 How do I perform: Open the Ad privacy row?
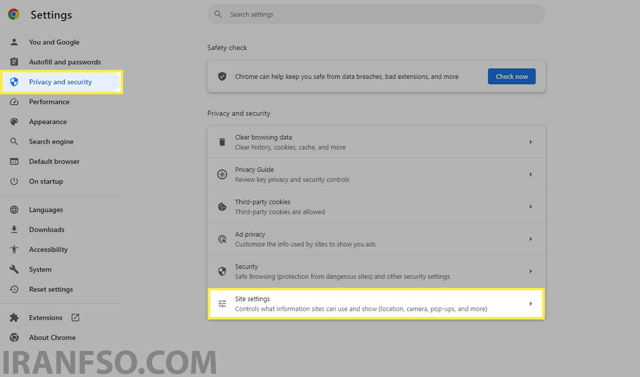pos(376,239)
